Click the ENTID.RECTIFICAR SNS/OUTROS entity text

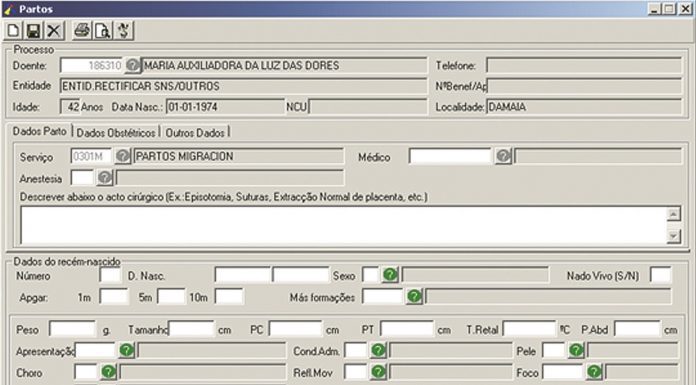(x=141, y=86)
